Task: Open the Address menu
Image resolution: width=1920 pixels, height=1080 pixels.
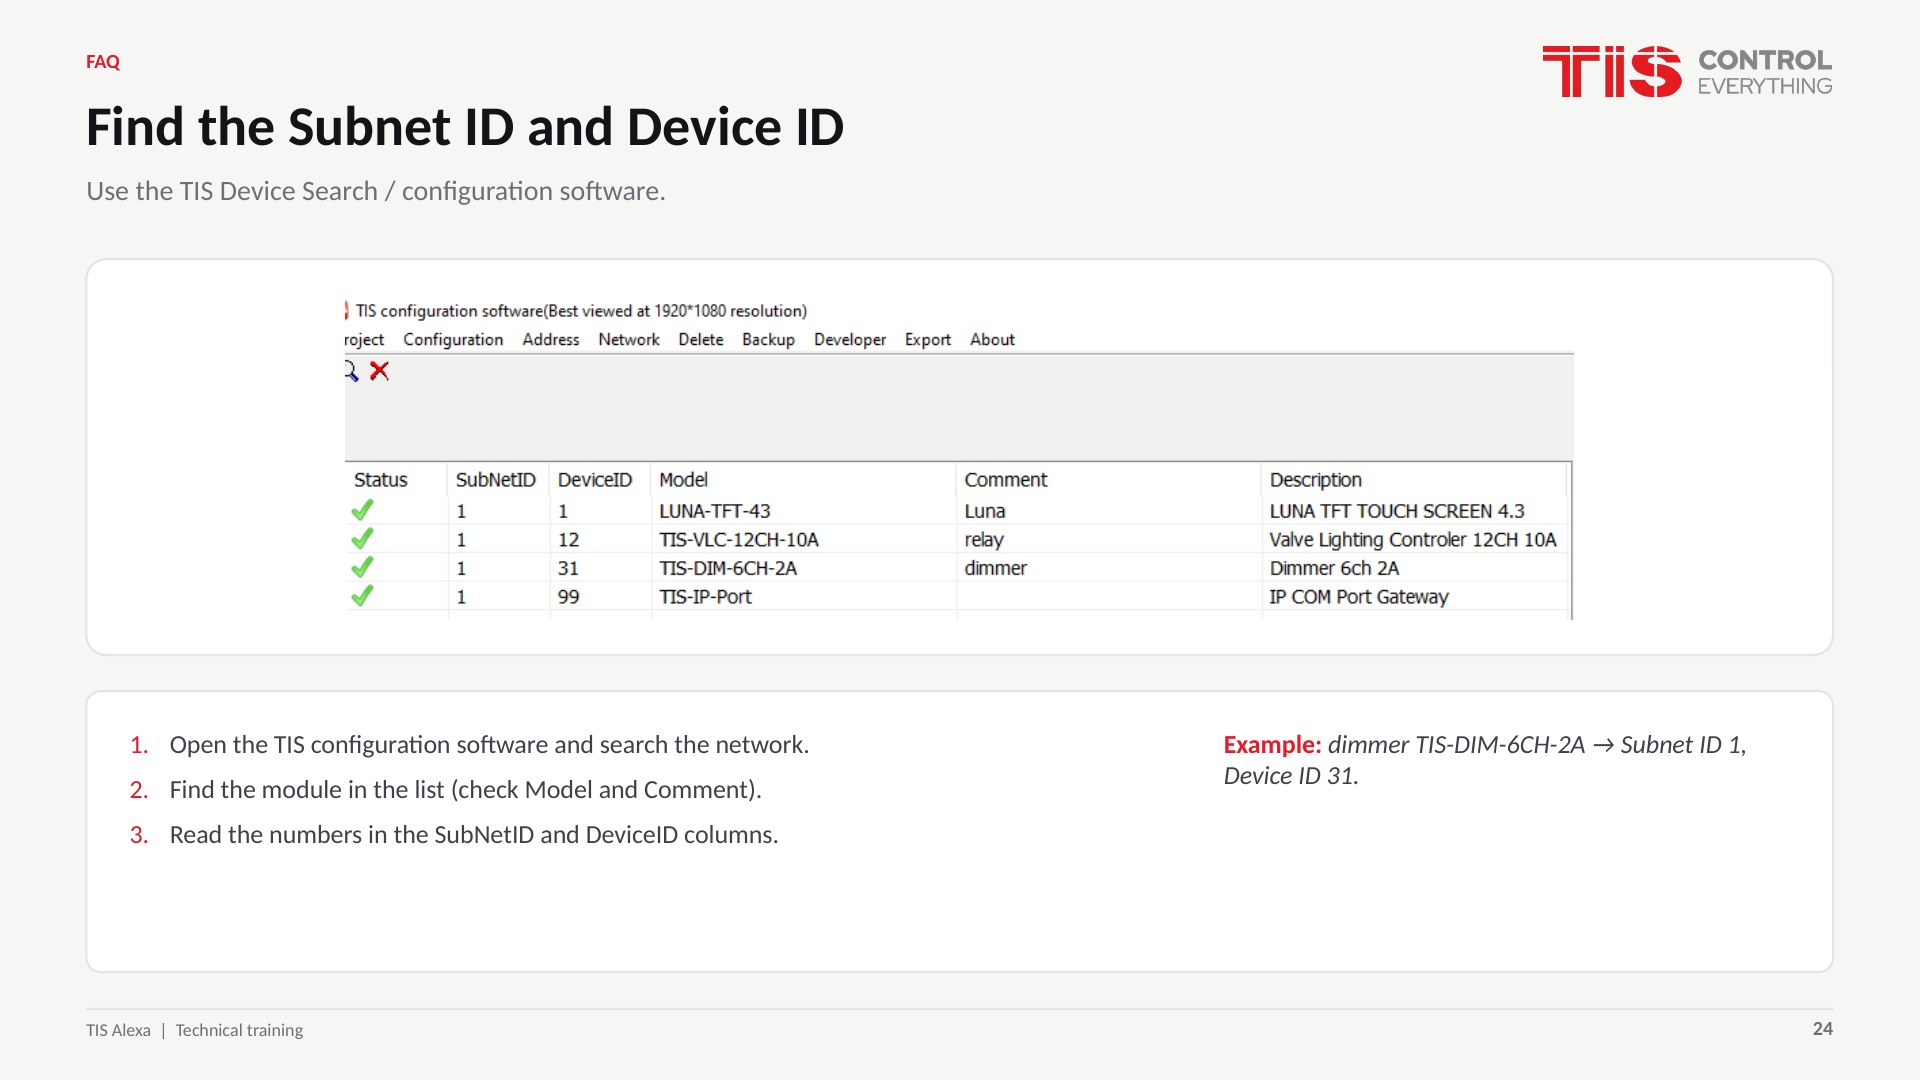Action: [x=551, y=340]
